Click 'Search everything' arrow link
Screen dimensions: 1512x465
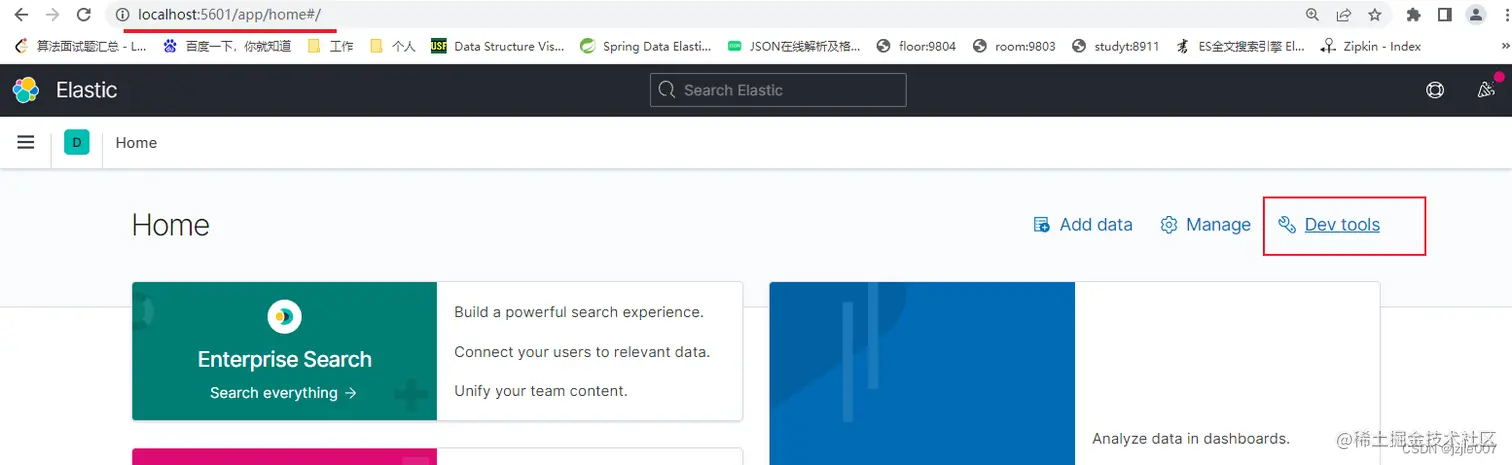[x=283, y=393]
